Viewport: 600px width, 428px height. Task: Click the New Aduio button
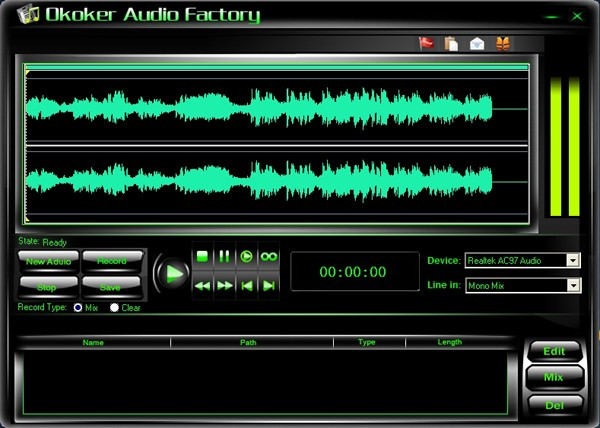[48, 261]
